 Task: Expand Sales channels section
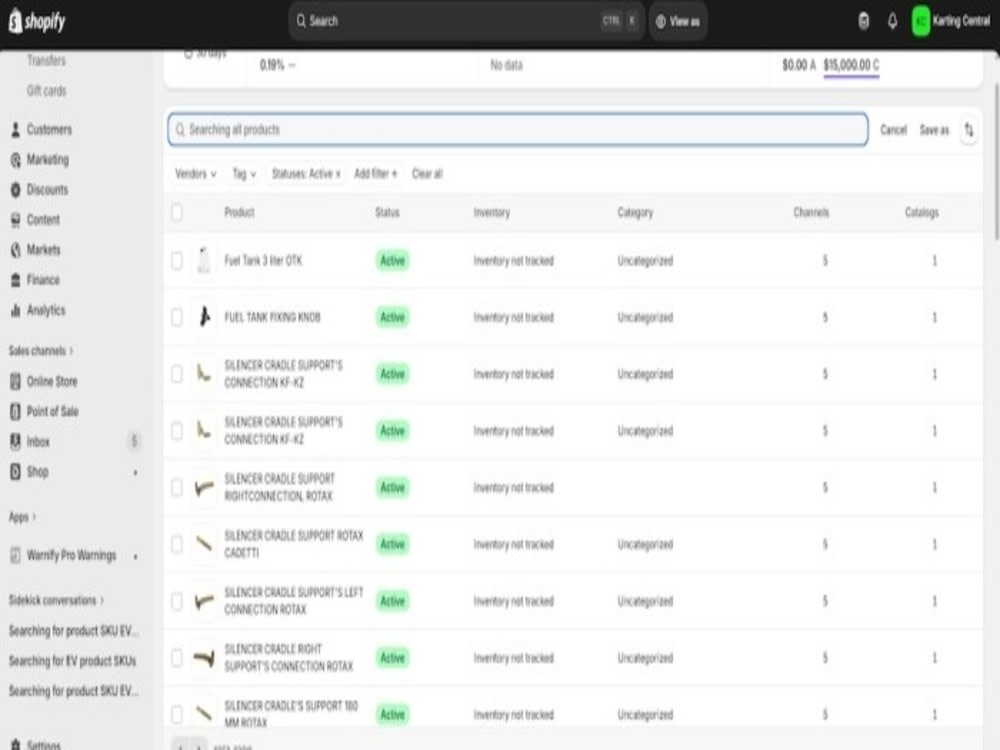(41, 351)
